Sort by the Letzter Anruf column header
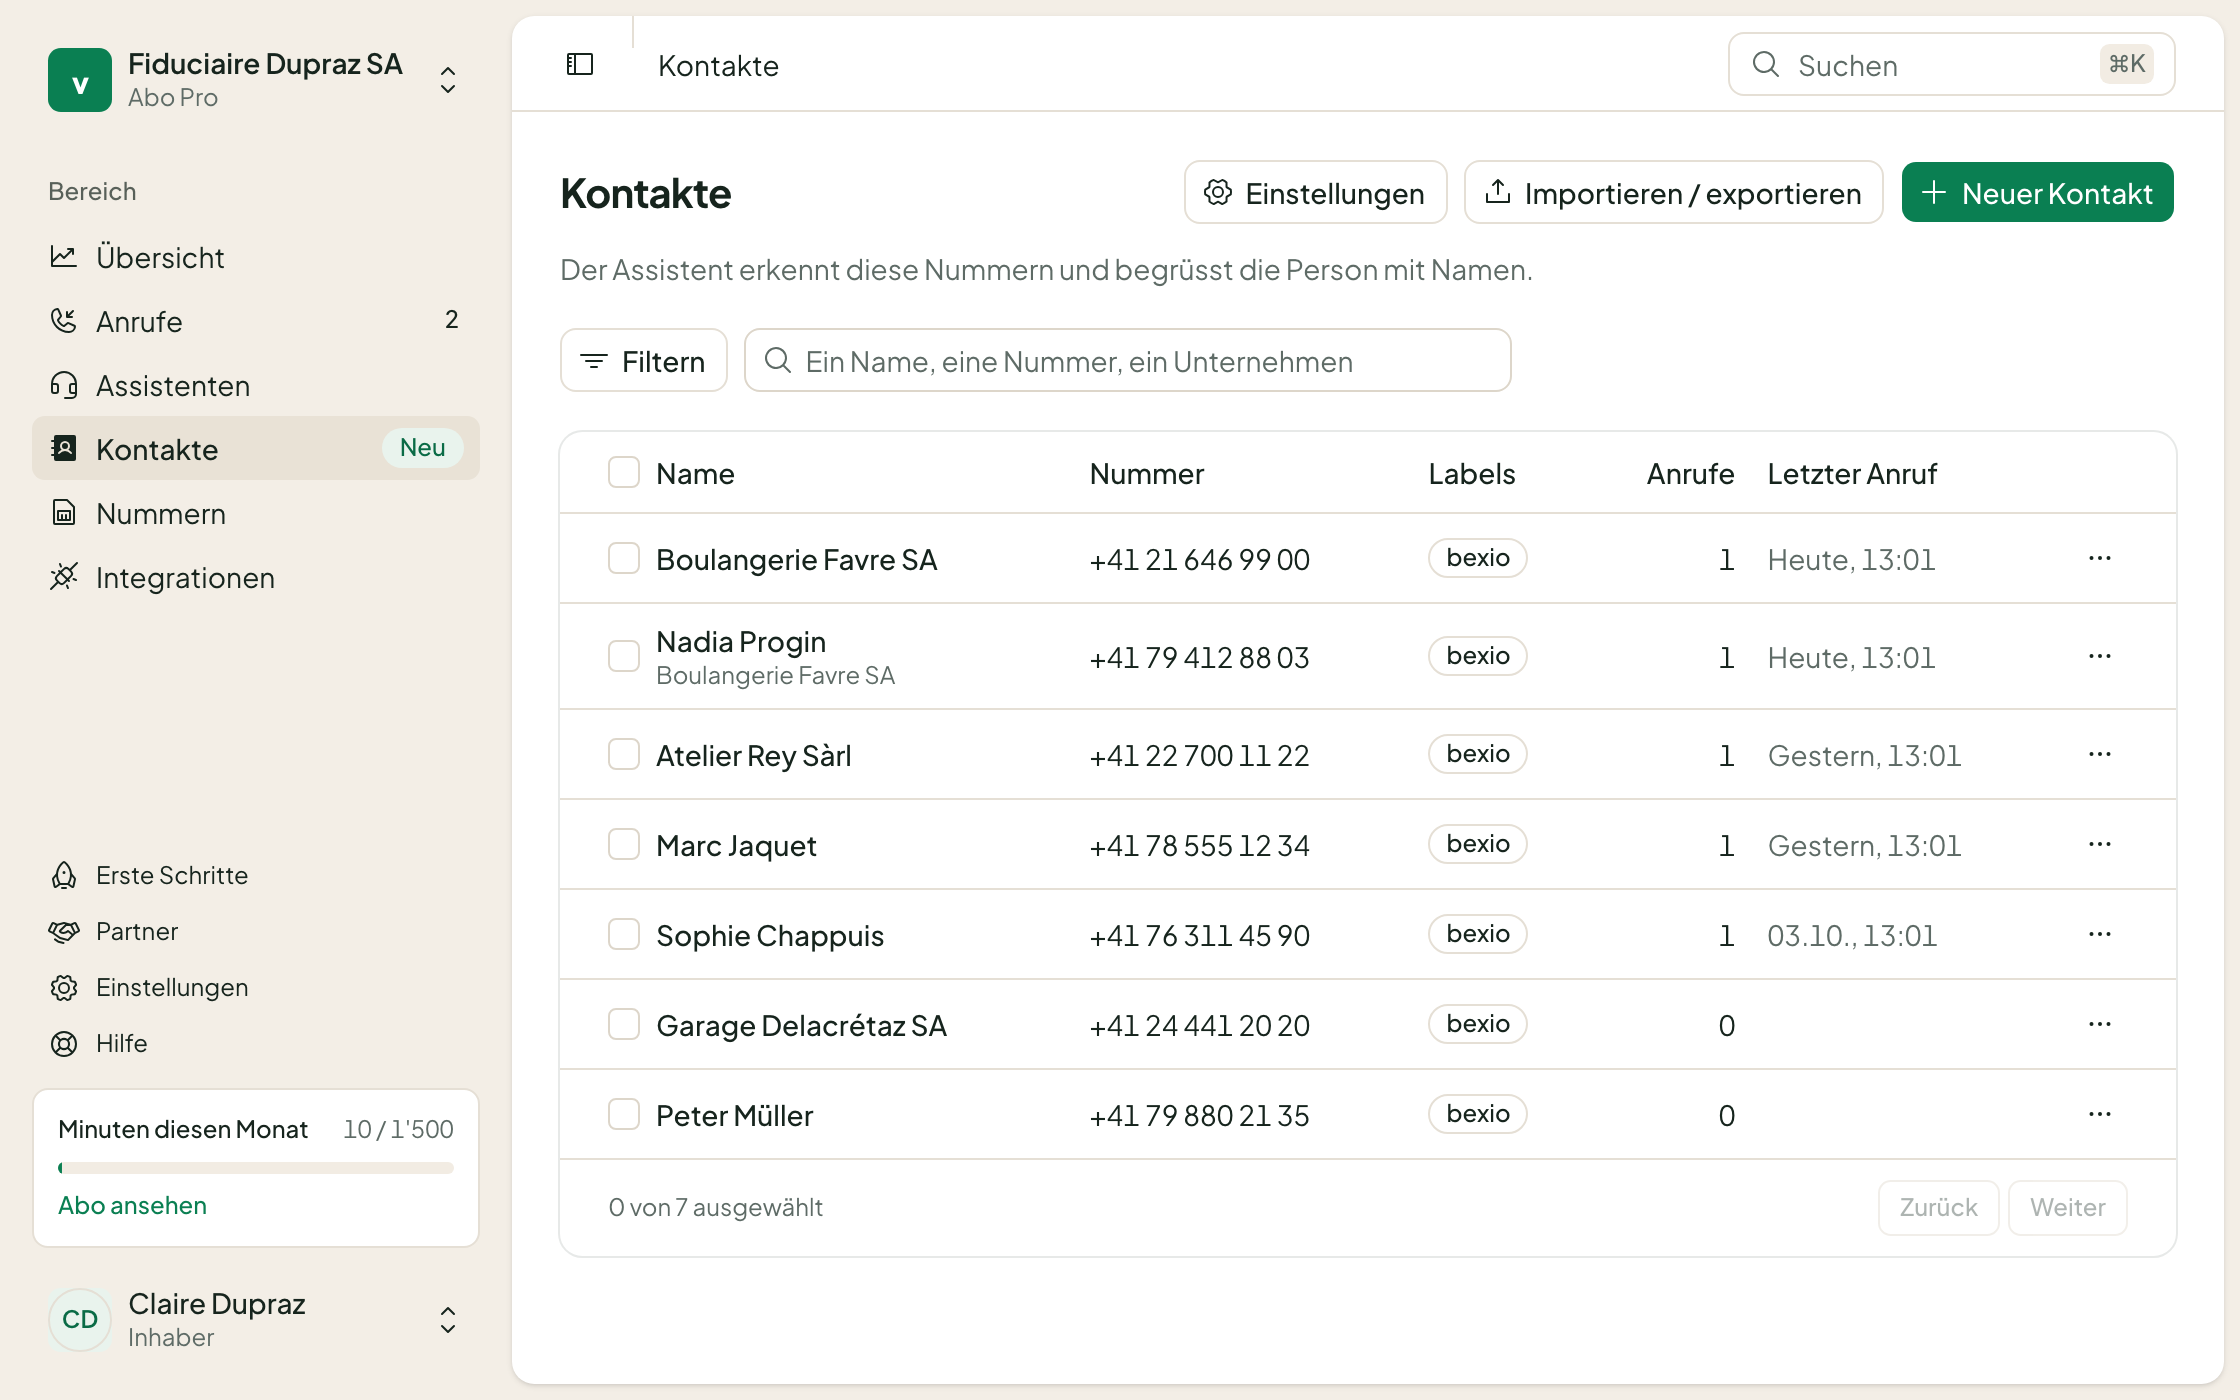Screen dimensions: 2240x1400 (1852, 473)
